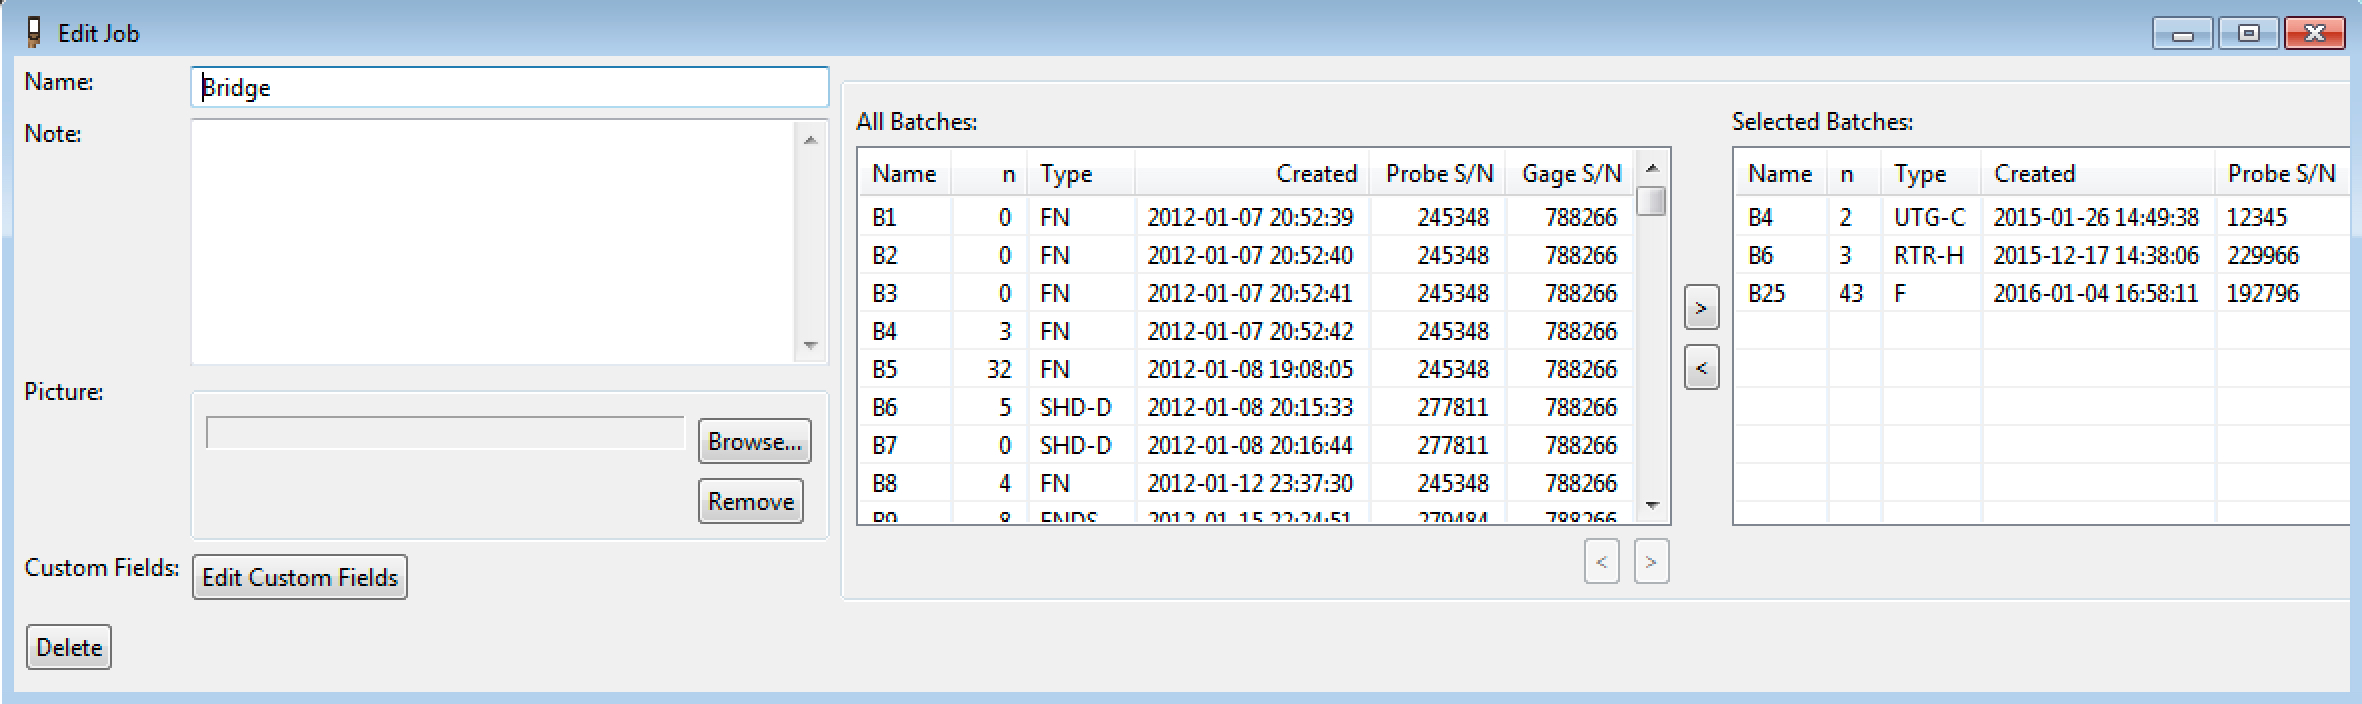This screenshot has height=704, width=2362.
Task: Open Edit Custom Fields
Action: tap(299, 578)
